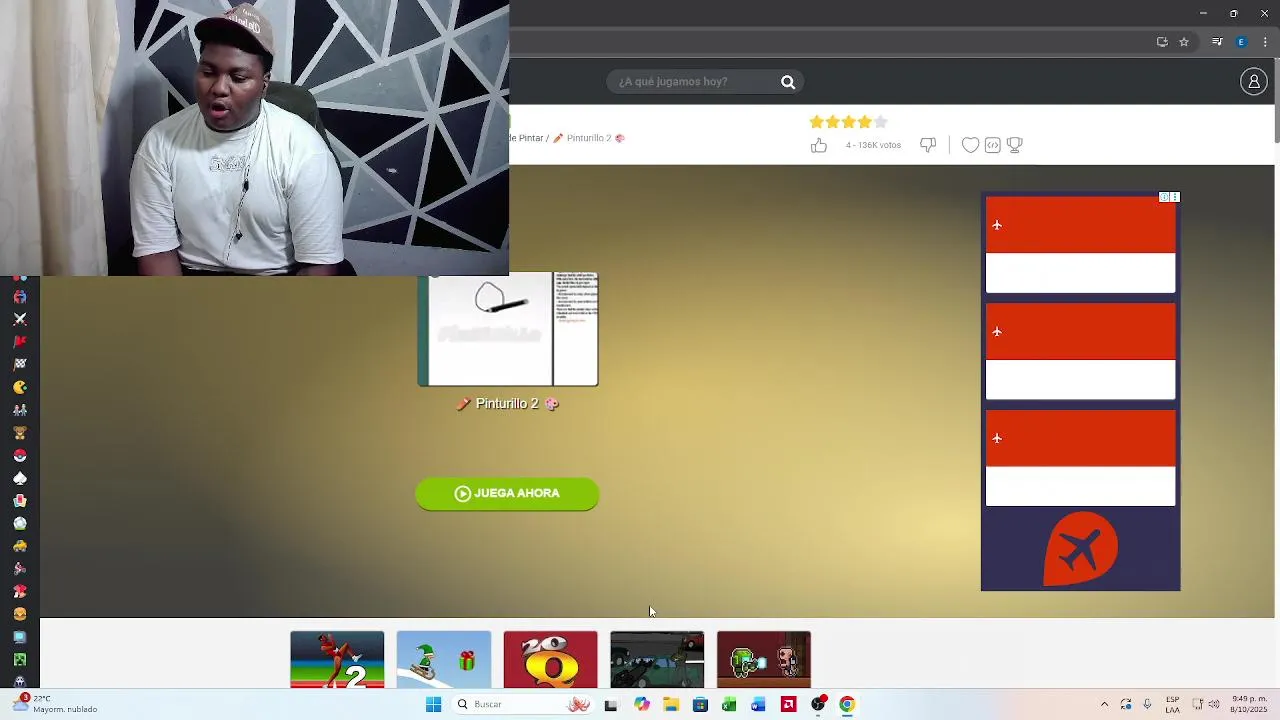The image size is (1280, 720).
Task: Open Task View from taskbar
Action: (x=611, y=704)
